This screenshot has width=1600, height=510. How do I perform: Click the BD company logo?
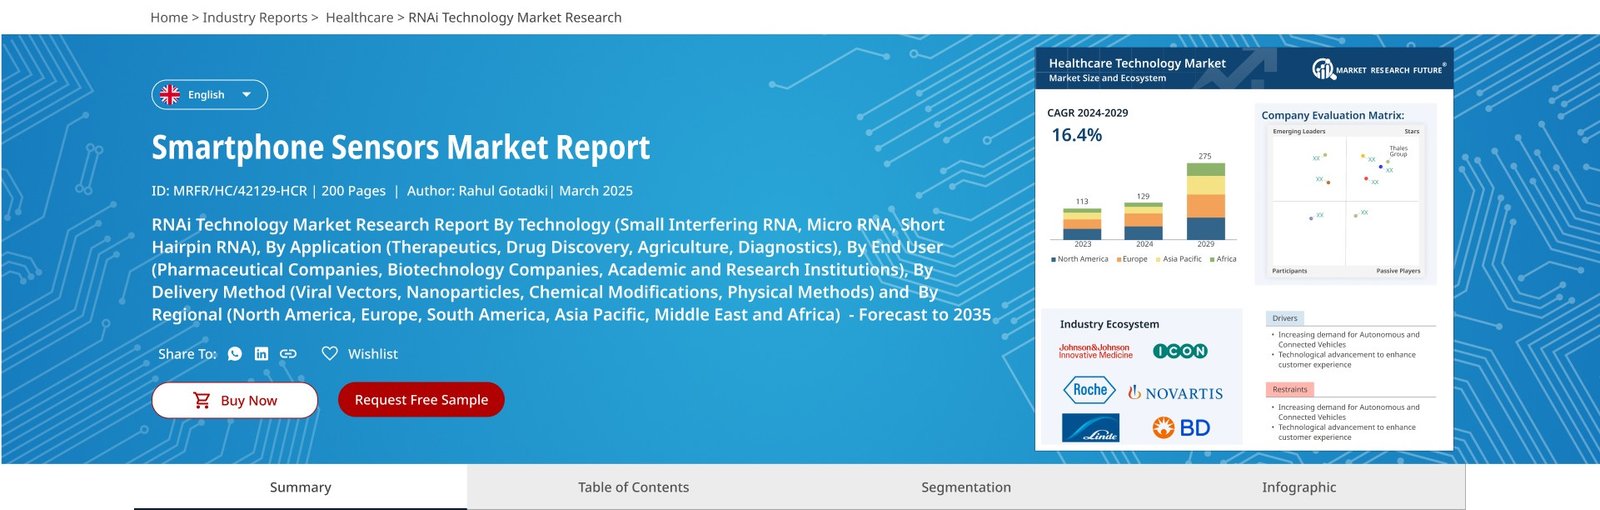(1181, 428)
